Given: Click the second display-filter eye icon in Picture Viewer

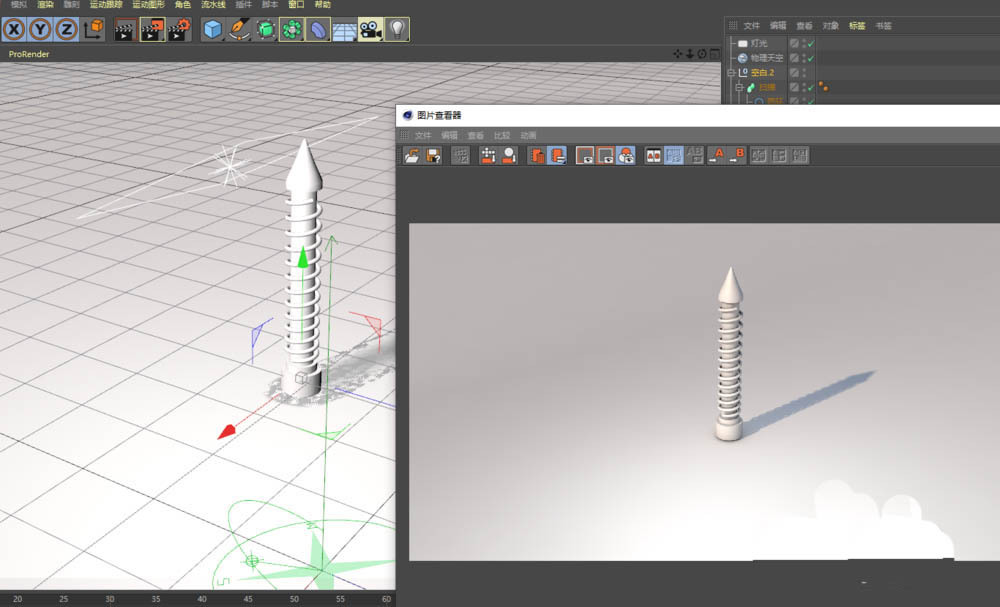Looking at the screenshot, I should [605, 156].
